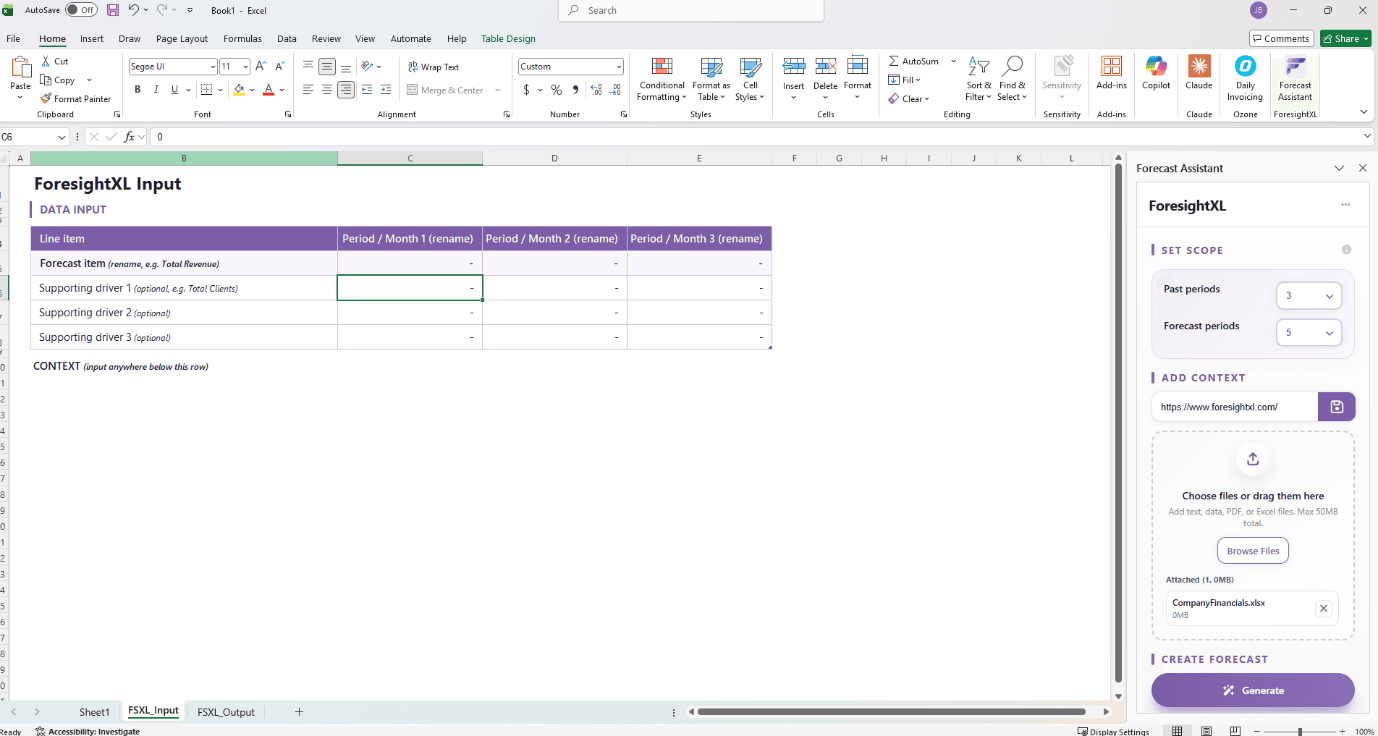Open the Forecast Assistant add-in

click(1294, 78)
